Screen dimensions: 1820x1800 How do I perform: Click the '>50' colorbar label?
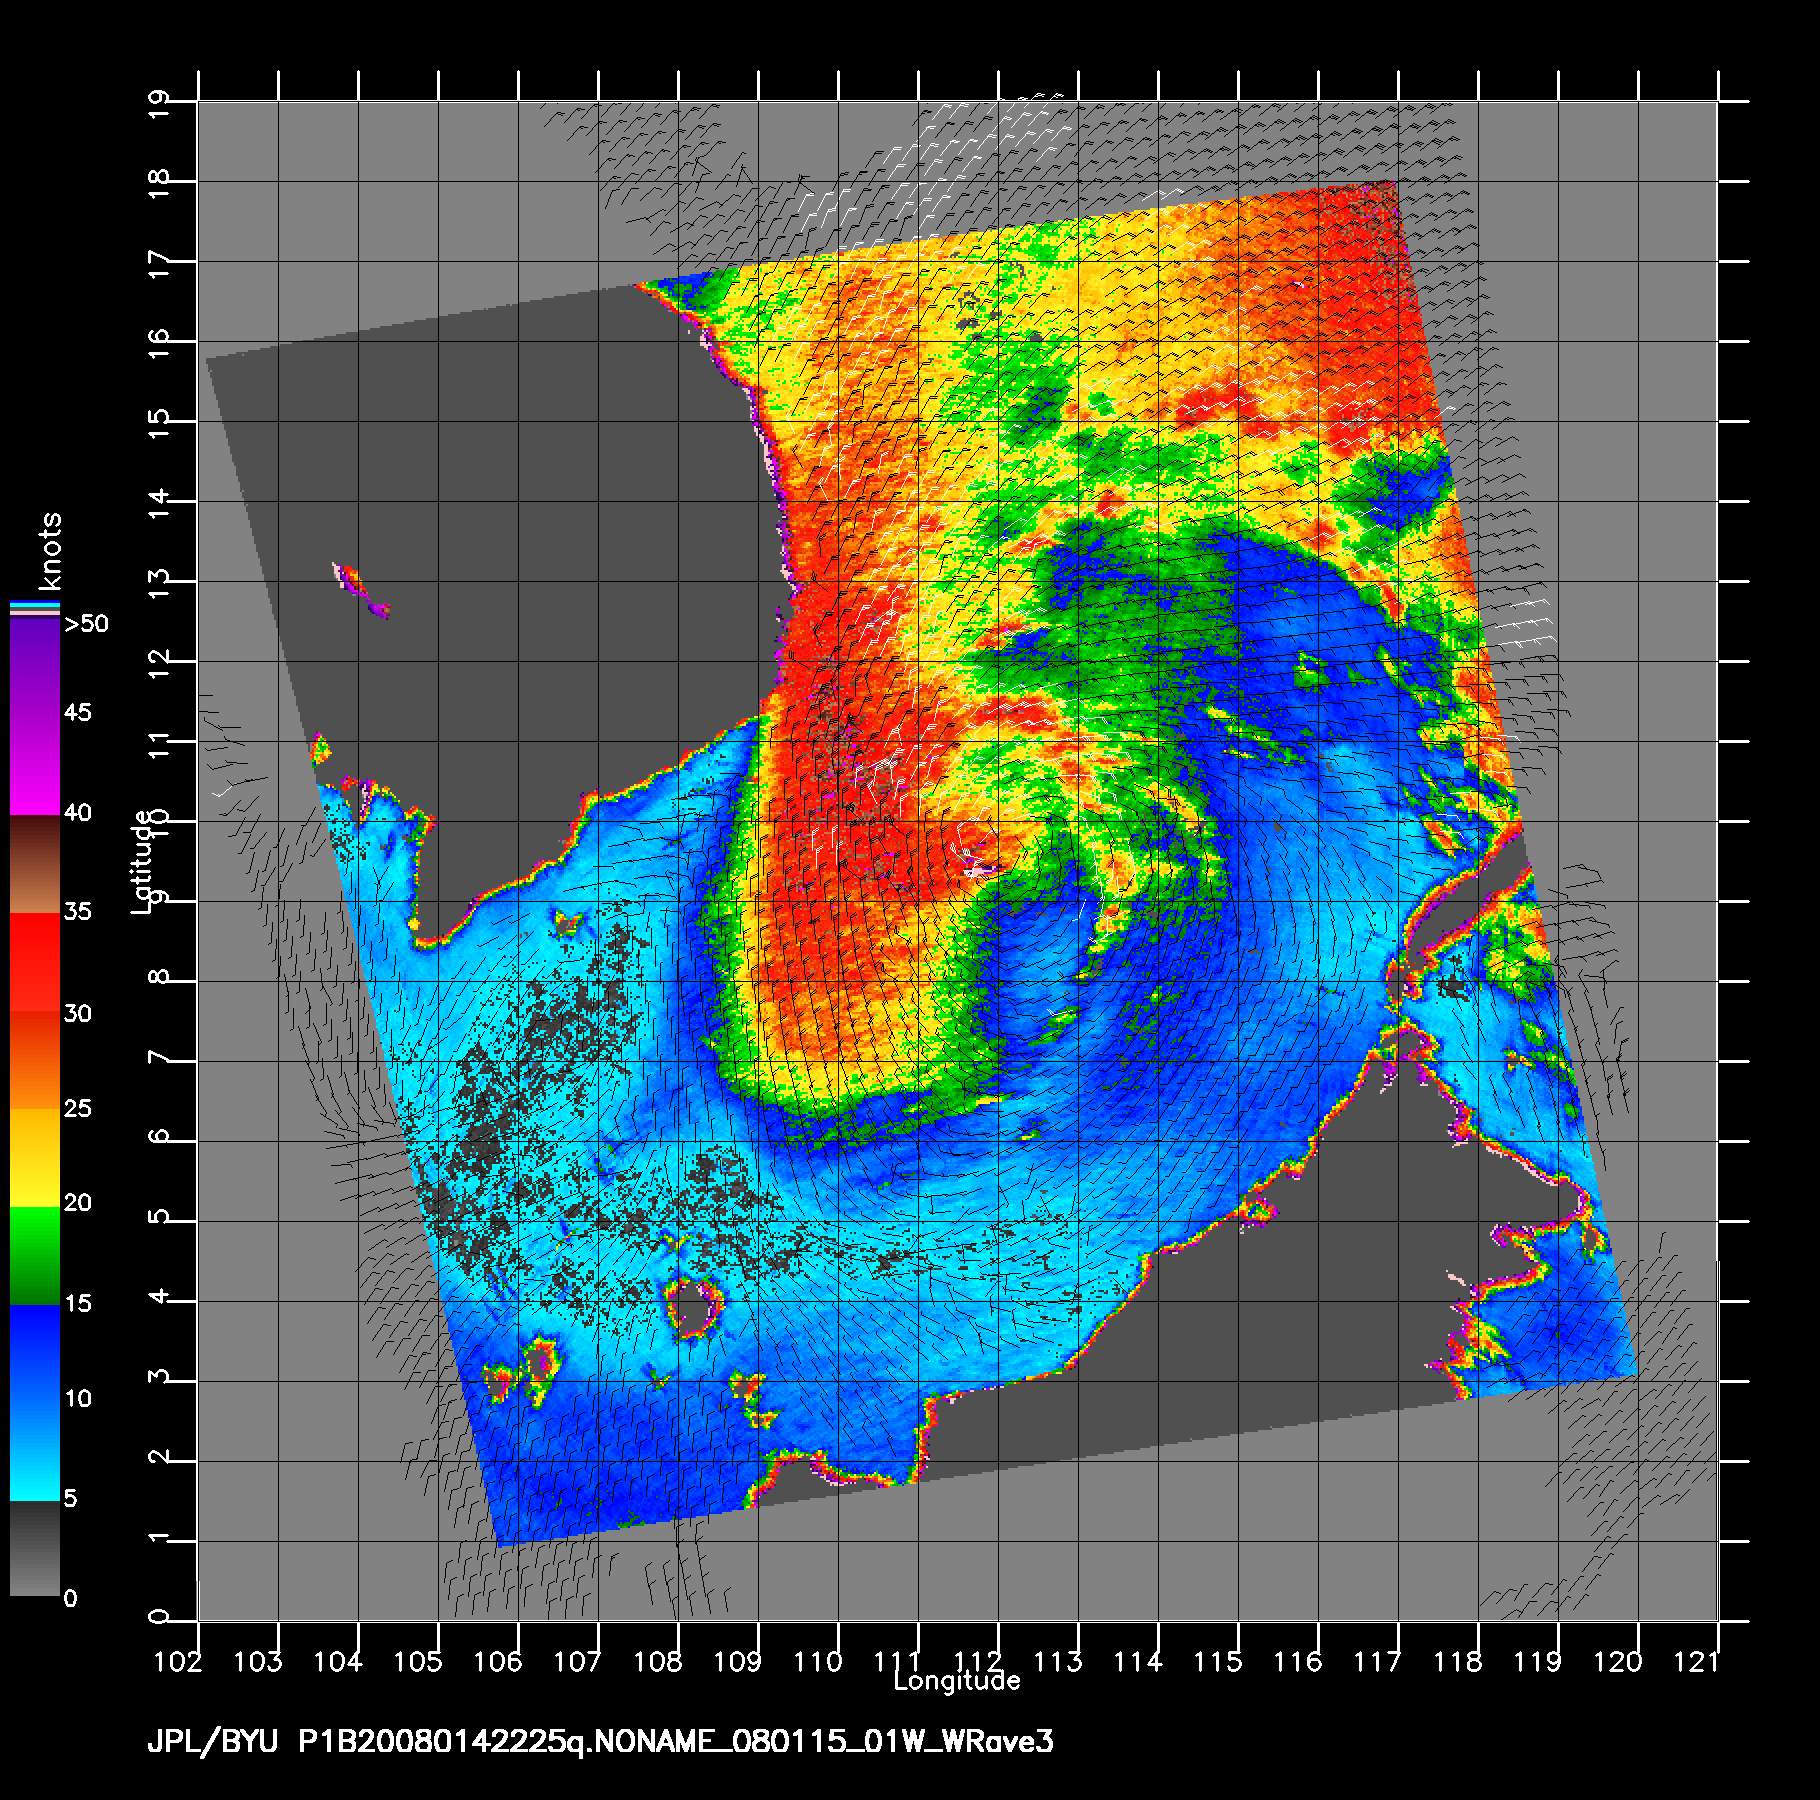point(86,624)
